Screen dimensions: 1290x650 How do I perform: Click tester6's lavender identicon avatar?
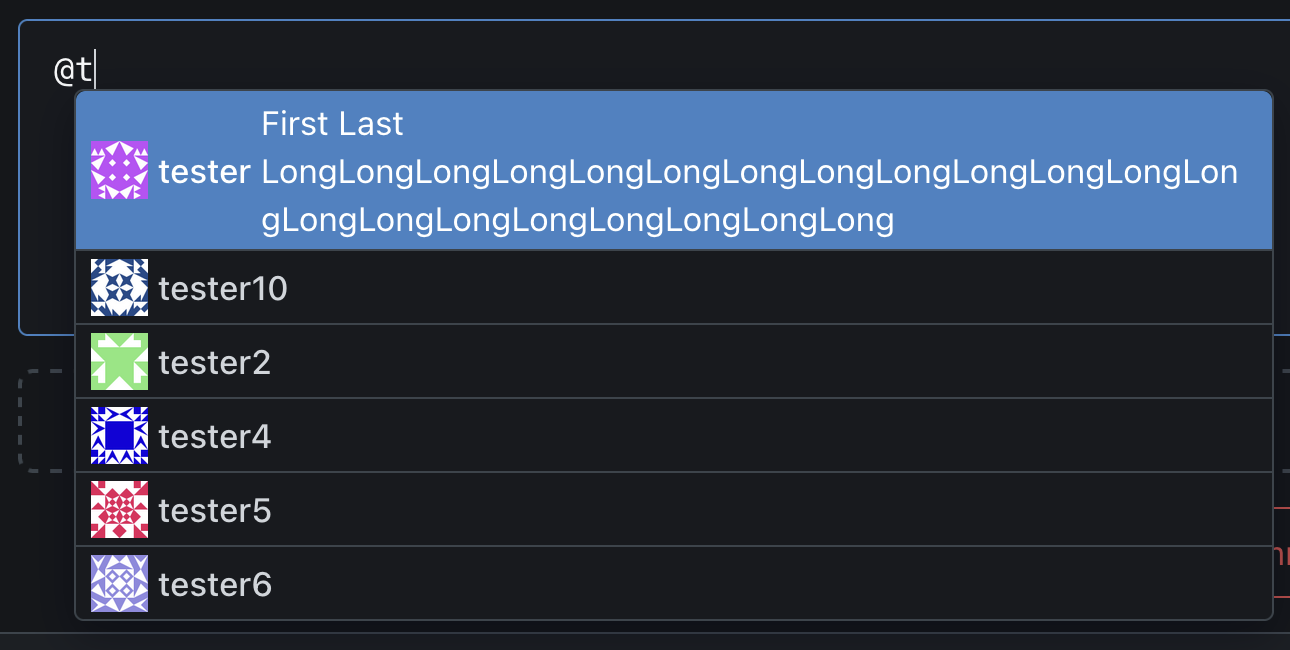click(119, 584)
